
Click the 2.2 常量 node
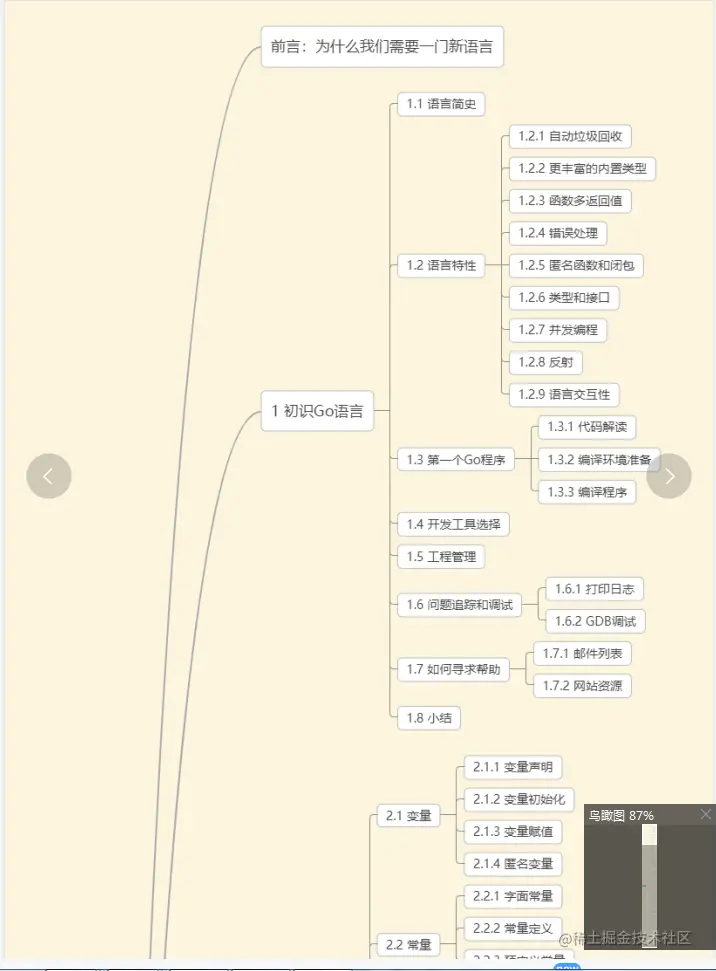pos(408,945)
